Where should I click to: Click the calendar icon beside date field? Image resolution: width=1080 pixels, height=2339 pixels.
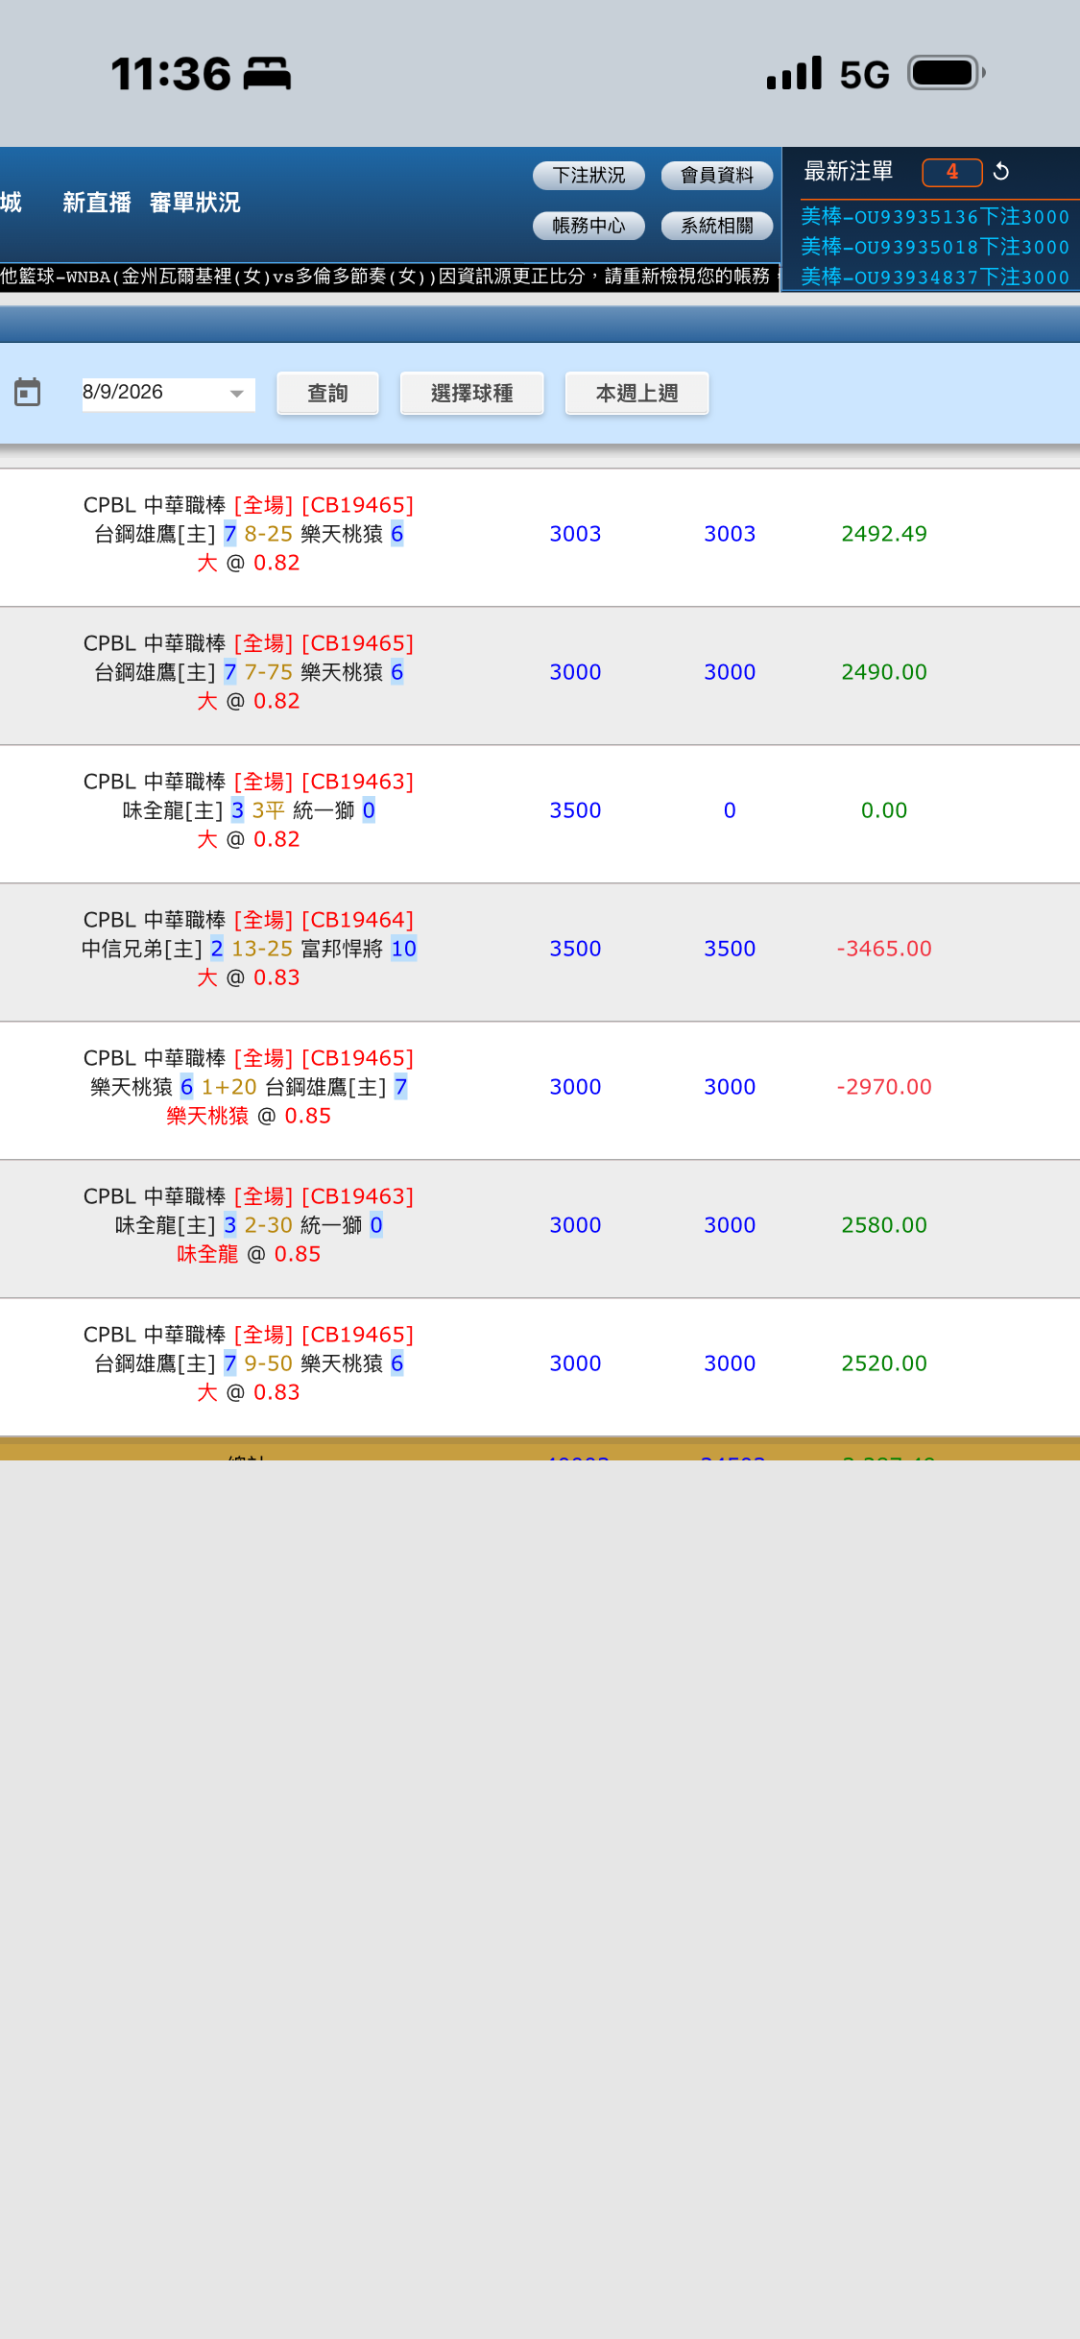28,392
